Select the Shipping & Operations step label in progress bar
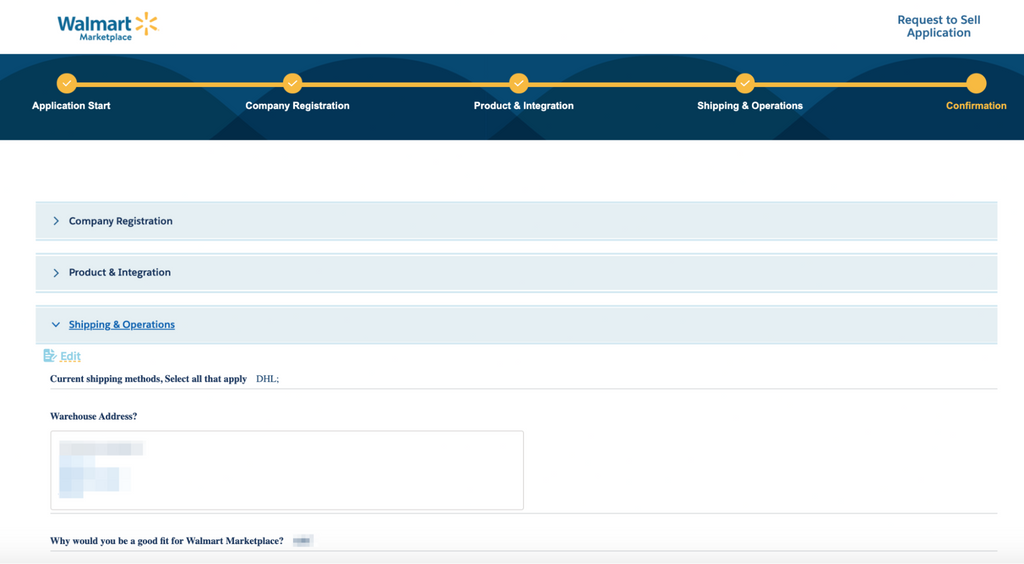 (x=750, y=106)
